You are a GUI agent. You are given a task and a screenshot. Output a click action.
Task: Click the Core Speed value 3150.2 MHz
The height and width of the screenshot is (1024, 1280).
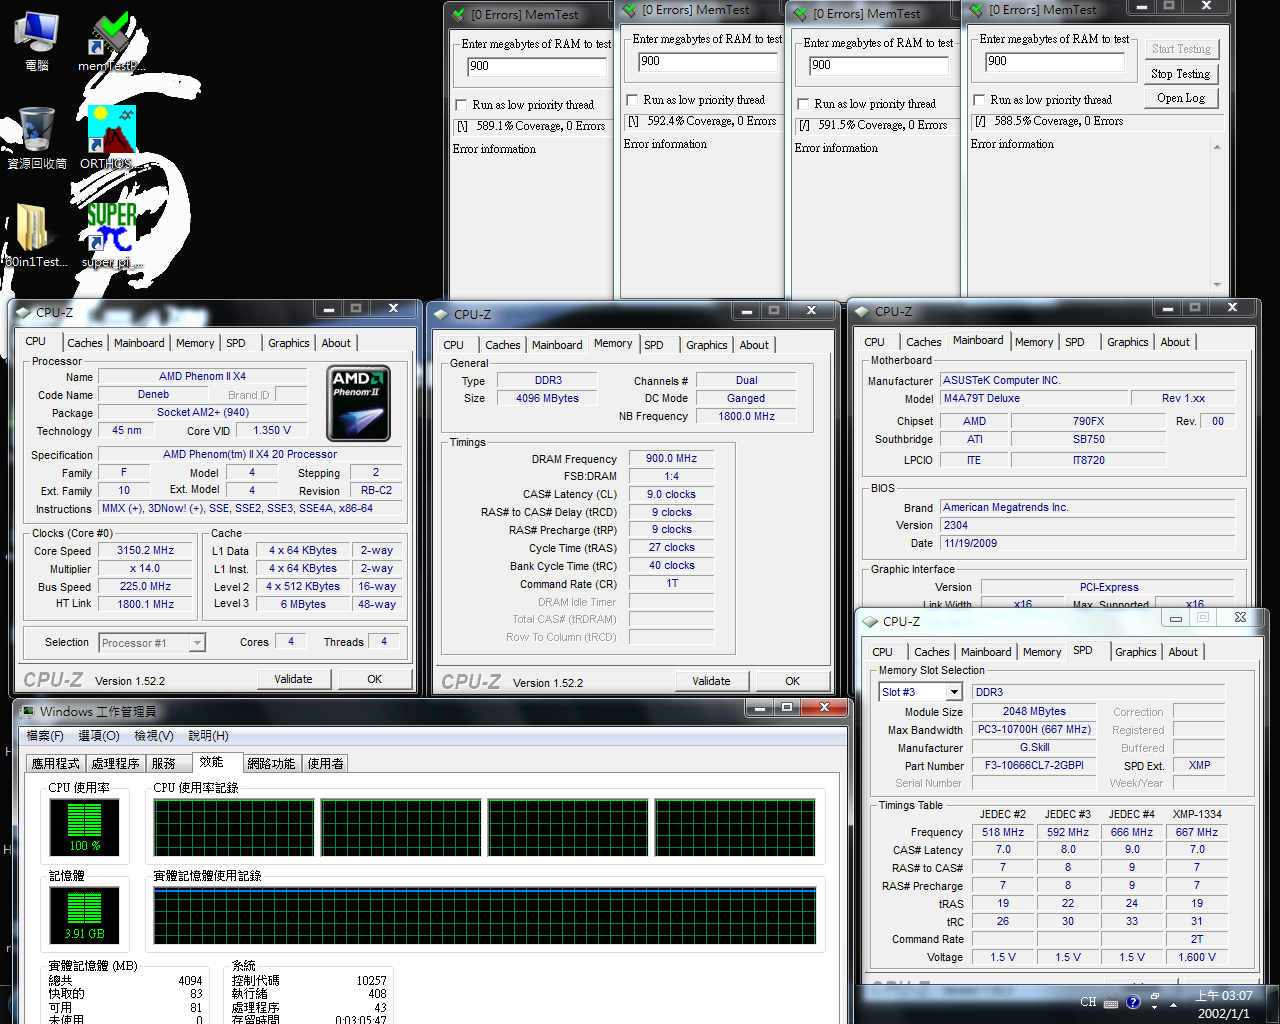click(x=145, y=550)
